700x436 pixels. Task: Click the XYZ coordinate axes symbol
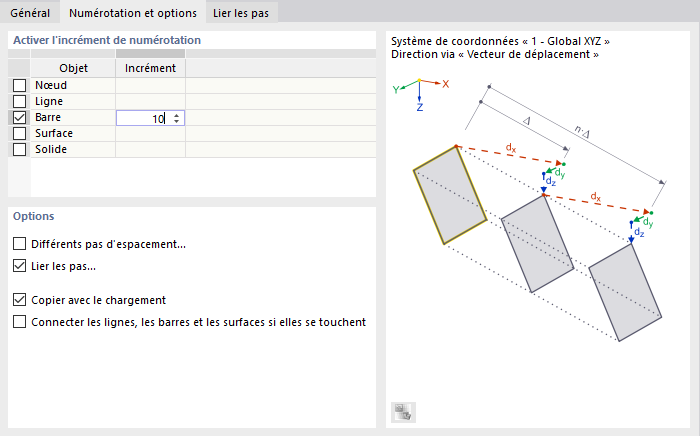coord(420,90)
